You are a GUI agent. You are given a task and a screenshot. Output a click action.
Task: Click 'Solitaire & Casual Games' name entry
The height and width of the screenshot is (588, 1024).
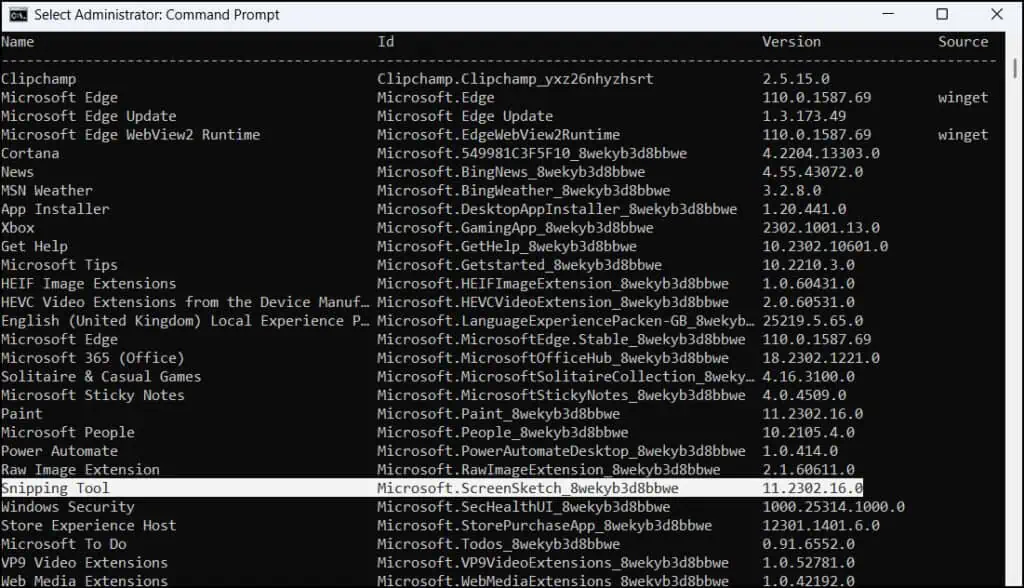pos(101,377)
